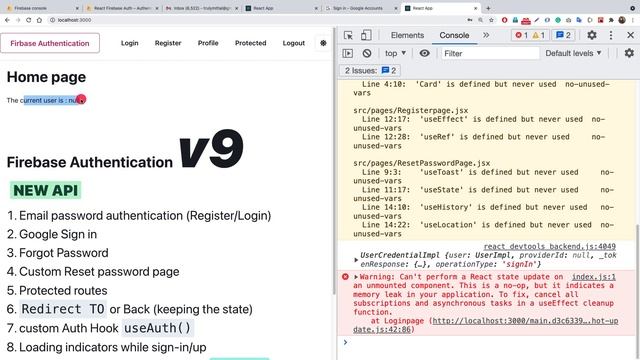Click the browser home icon
This screenshot has width=640, height=360.
39,20
